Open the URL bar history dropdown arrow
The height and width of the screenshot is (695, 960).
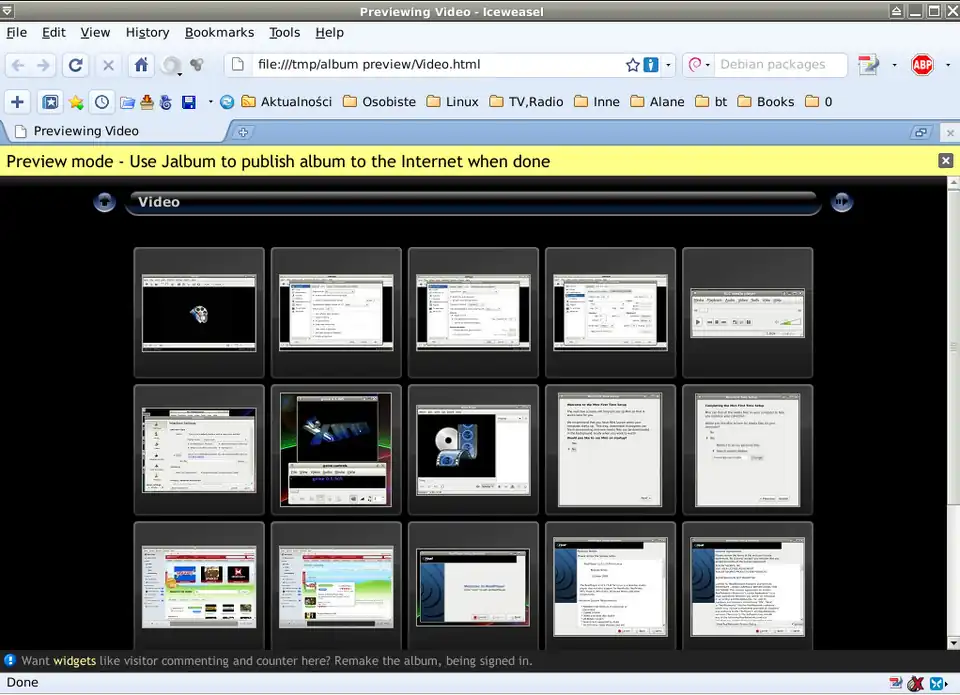[x=669, y=65]
